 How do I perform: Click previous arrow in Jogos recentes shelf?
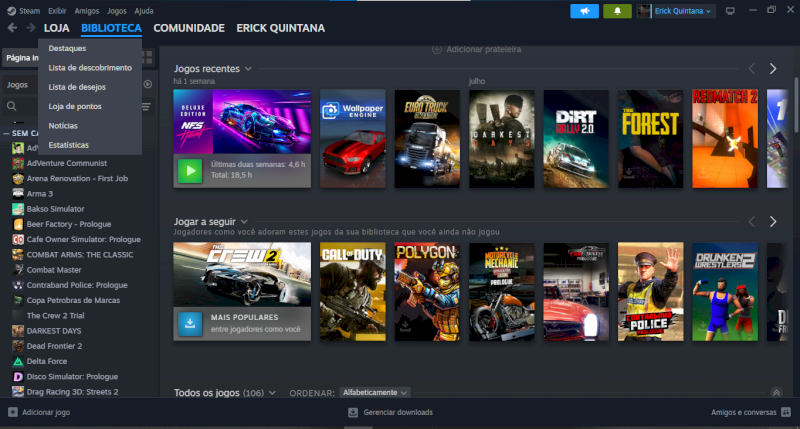(752, 68)
